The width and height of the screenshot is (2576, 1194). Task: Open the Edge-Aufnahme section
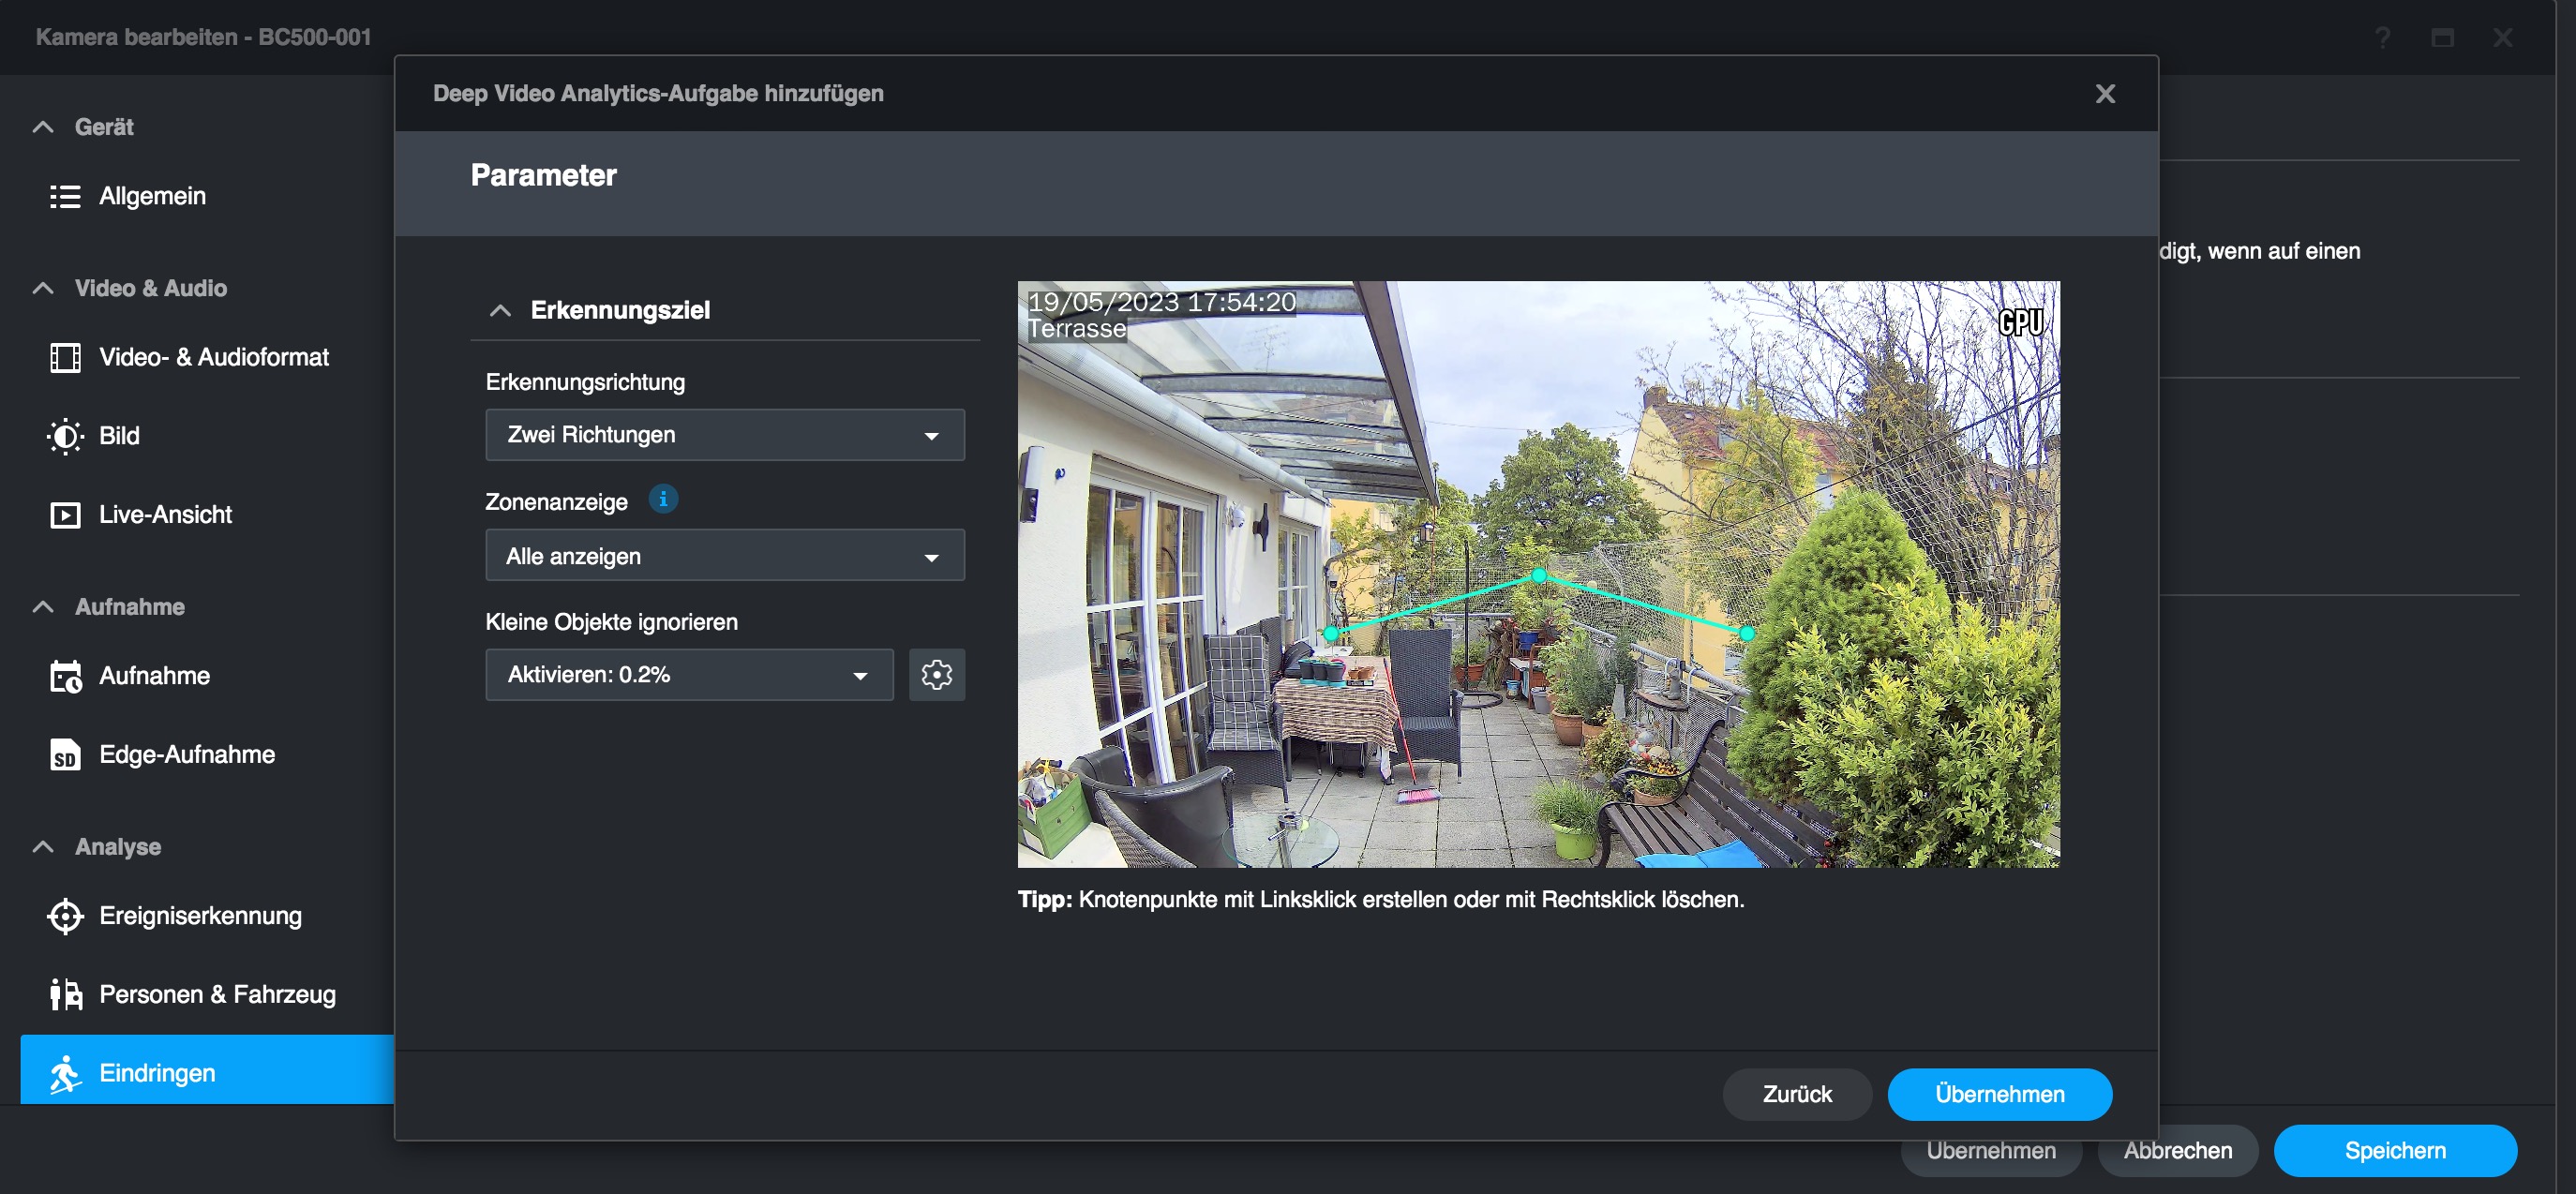[186, 754]
